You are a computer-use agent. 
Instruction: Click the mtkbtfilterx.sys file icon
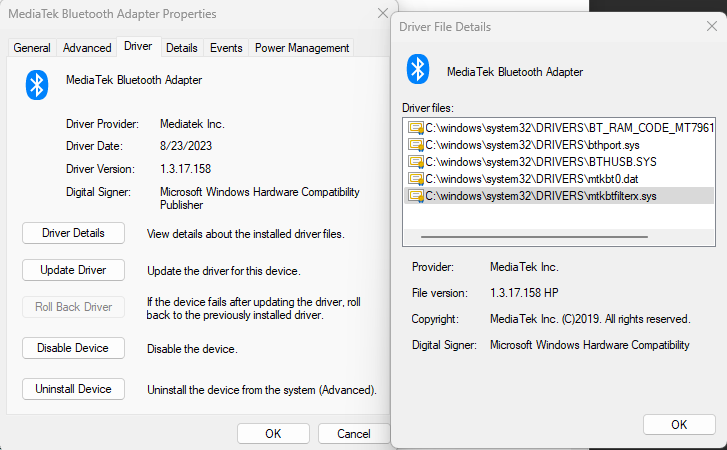pyautogui.click(x=415, y=196)
